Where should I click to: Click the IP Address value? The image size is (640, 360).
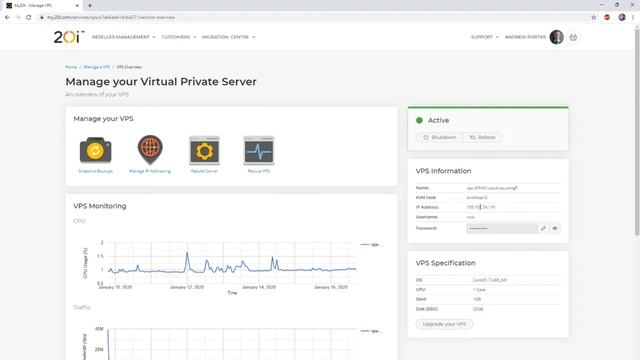[x=481, y=207]
